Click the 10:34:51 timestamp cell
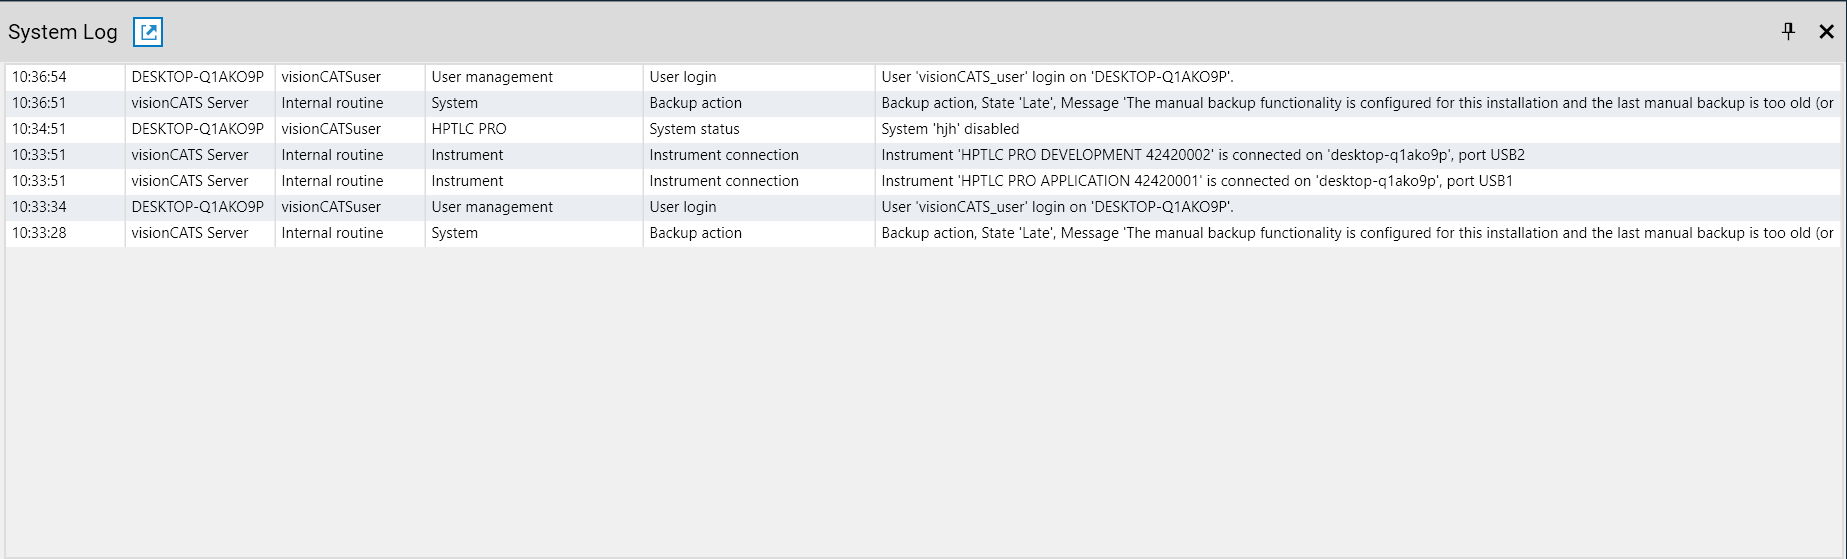1847x559 pixels. point(40,129)
